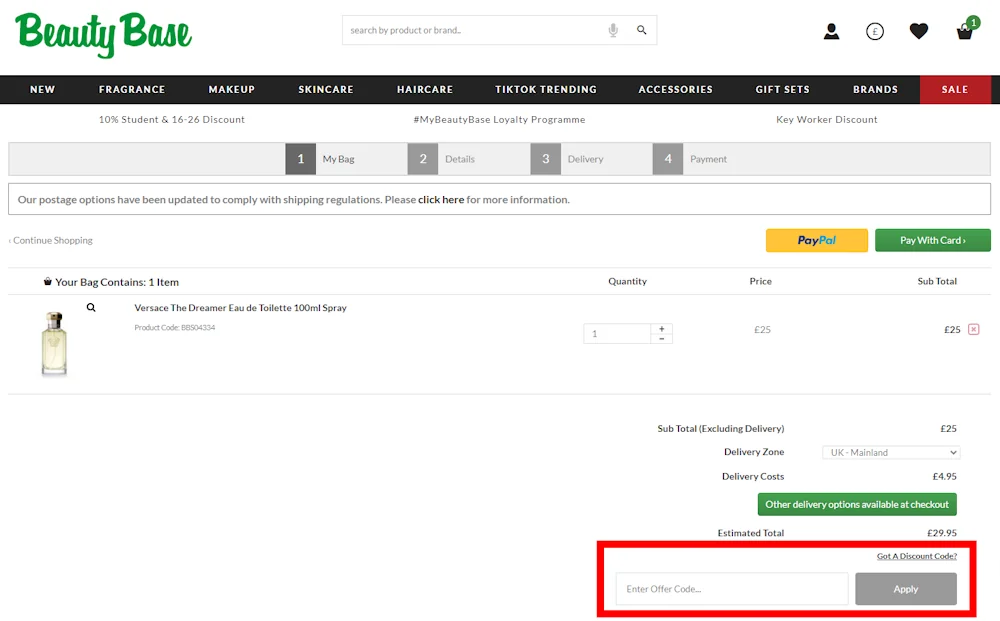Click Product Code BBS04334 text

point(175,328)
